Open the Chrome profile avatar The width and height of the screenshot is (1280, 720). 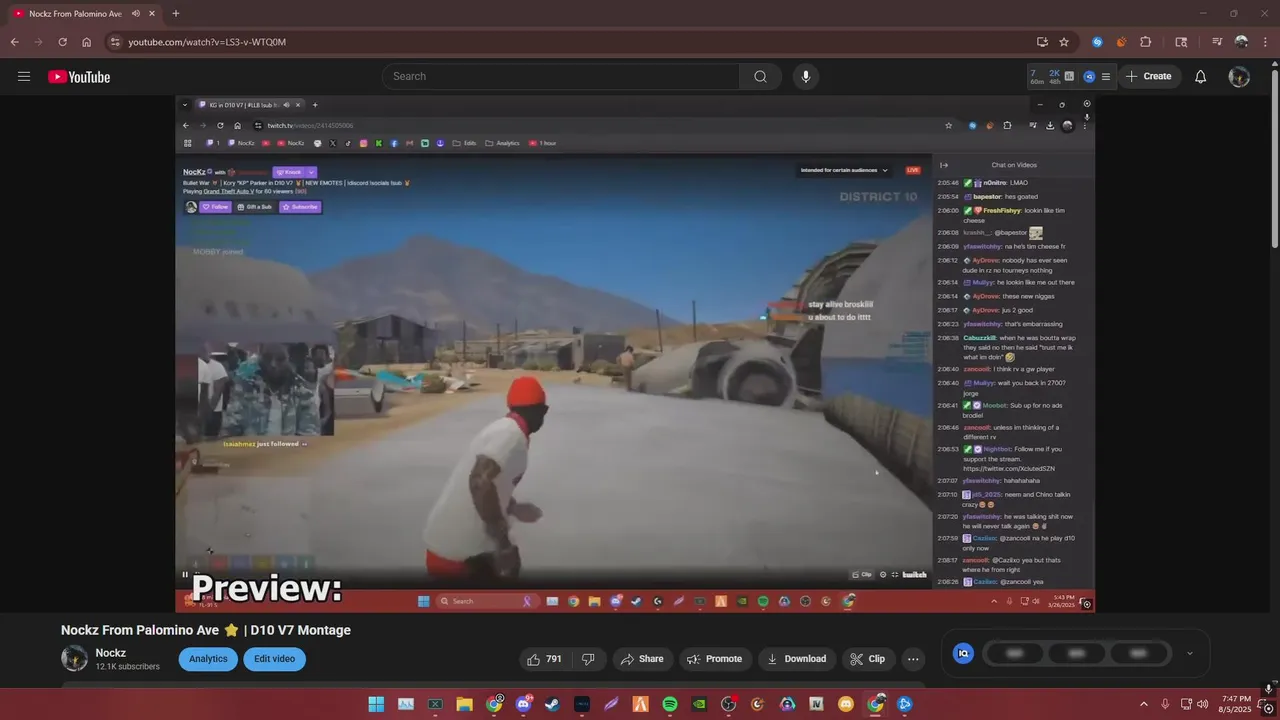click(x=1241, y=42)
